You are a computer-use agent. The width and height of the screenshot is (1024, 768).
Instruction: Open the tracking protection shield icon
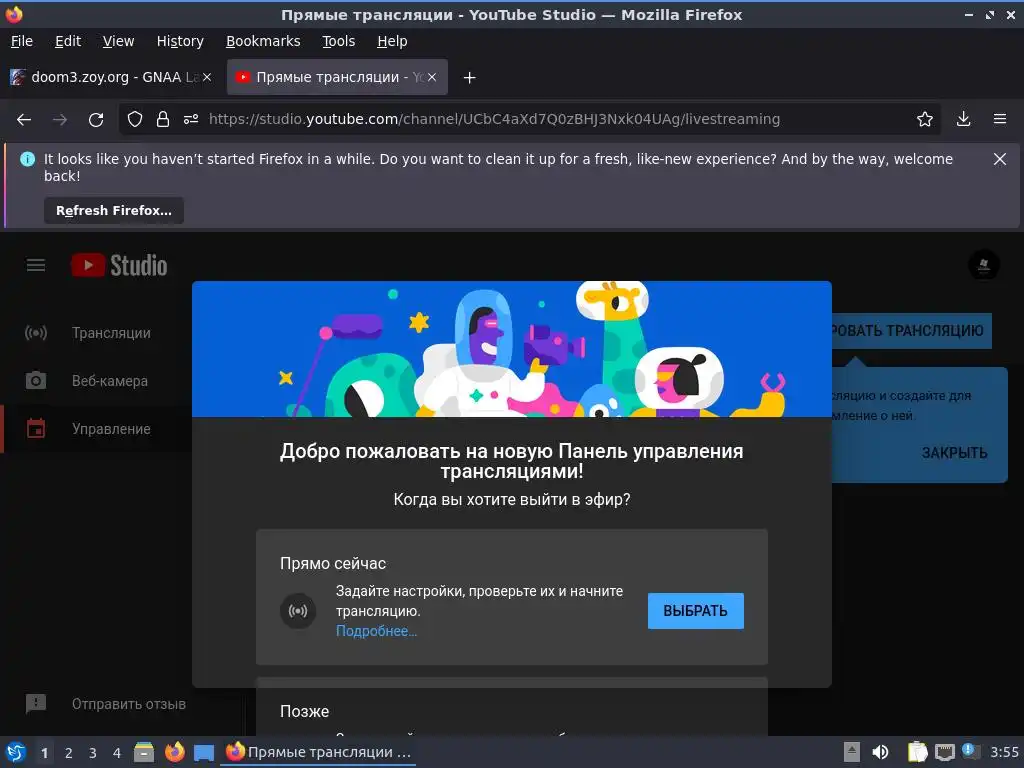(135, 120)
